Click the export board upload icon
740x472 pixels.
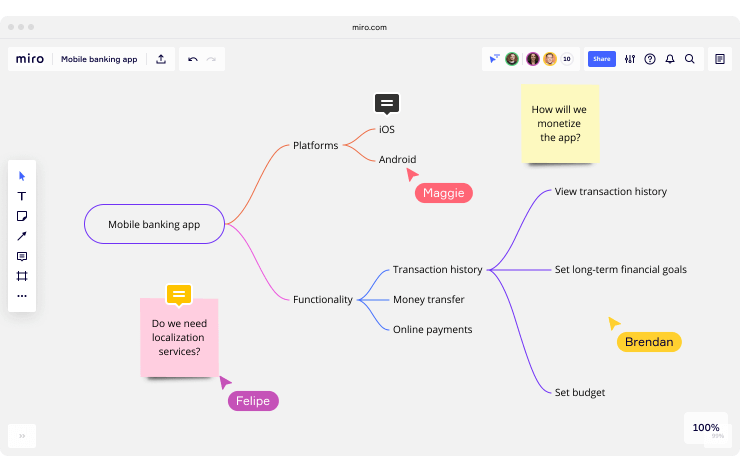pos(161,59)
